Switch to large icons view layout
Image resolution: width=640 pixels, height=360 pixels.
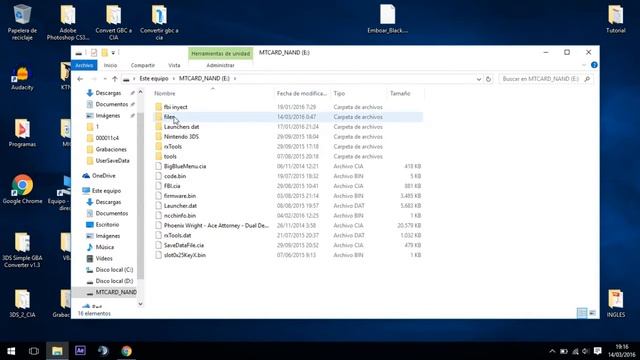click(x=592, y=313)
